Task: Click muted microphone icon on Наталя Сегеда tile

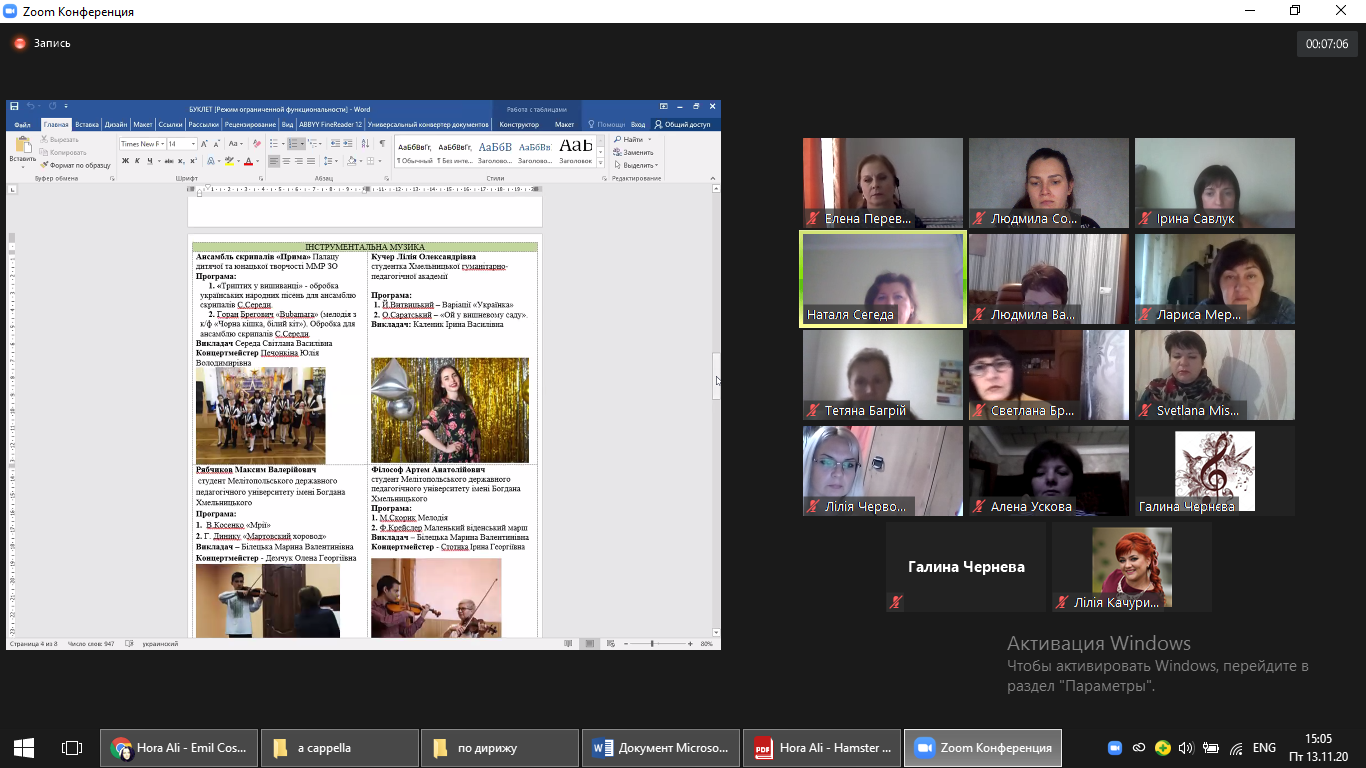Action: click(814, 315)
